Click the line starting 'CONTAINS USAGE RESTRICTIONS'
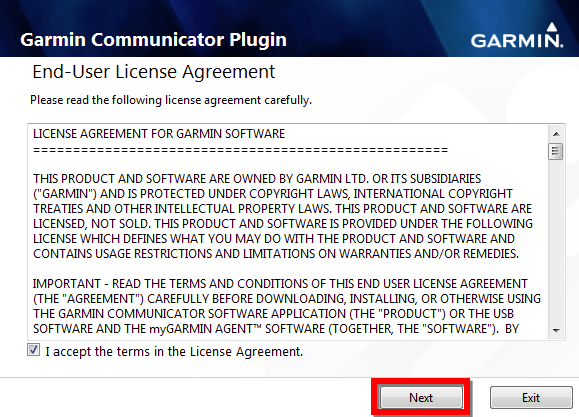This screenshot has width=579, height=417. click(276, 254)
